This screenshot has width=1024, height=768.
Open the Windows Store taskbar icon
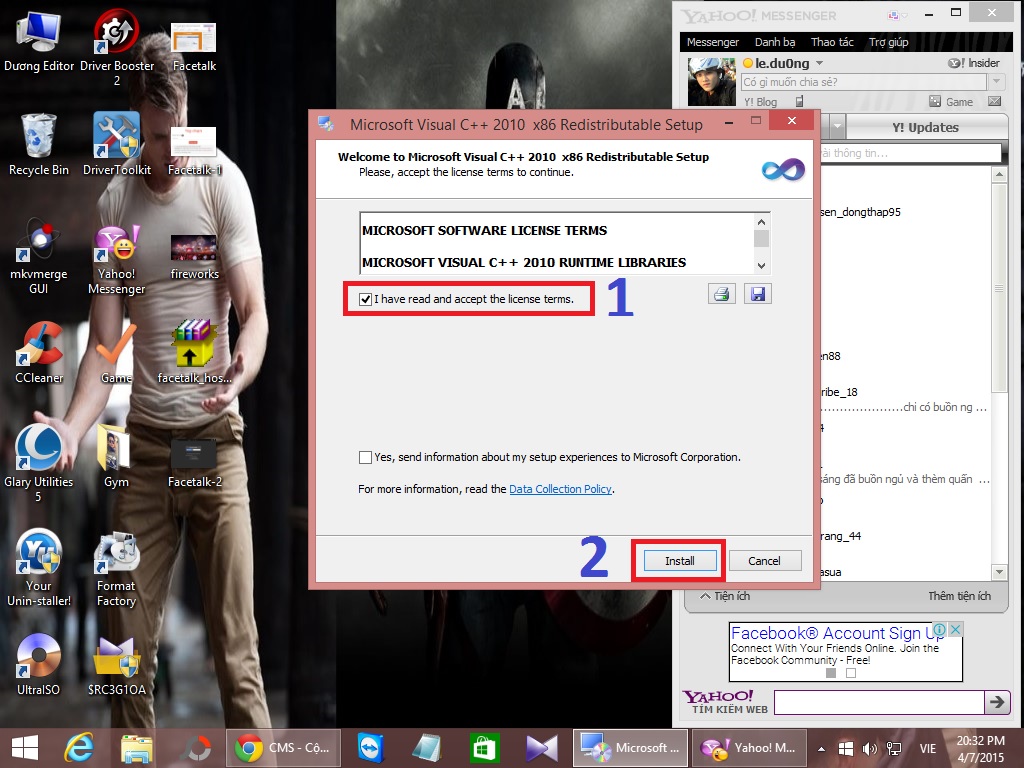point(483,748)
